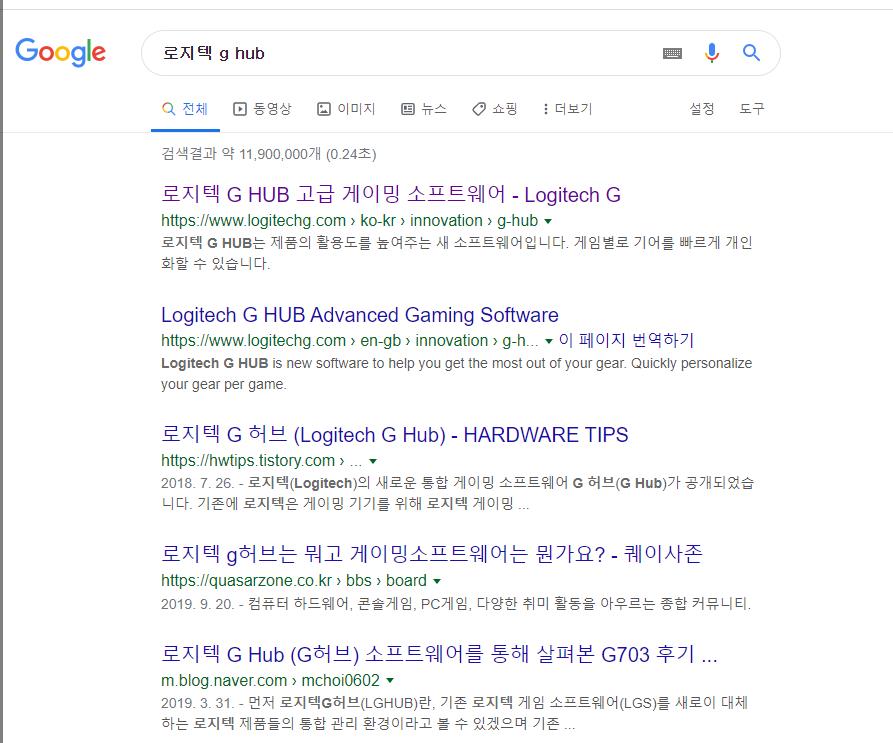Image resolution: width=893 pixels, height=743 pixels.
Task: Click the three-dot icon beside 더보기
Action: (x=546, y=109)
